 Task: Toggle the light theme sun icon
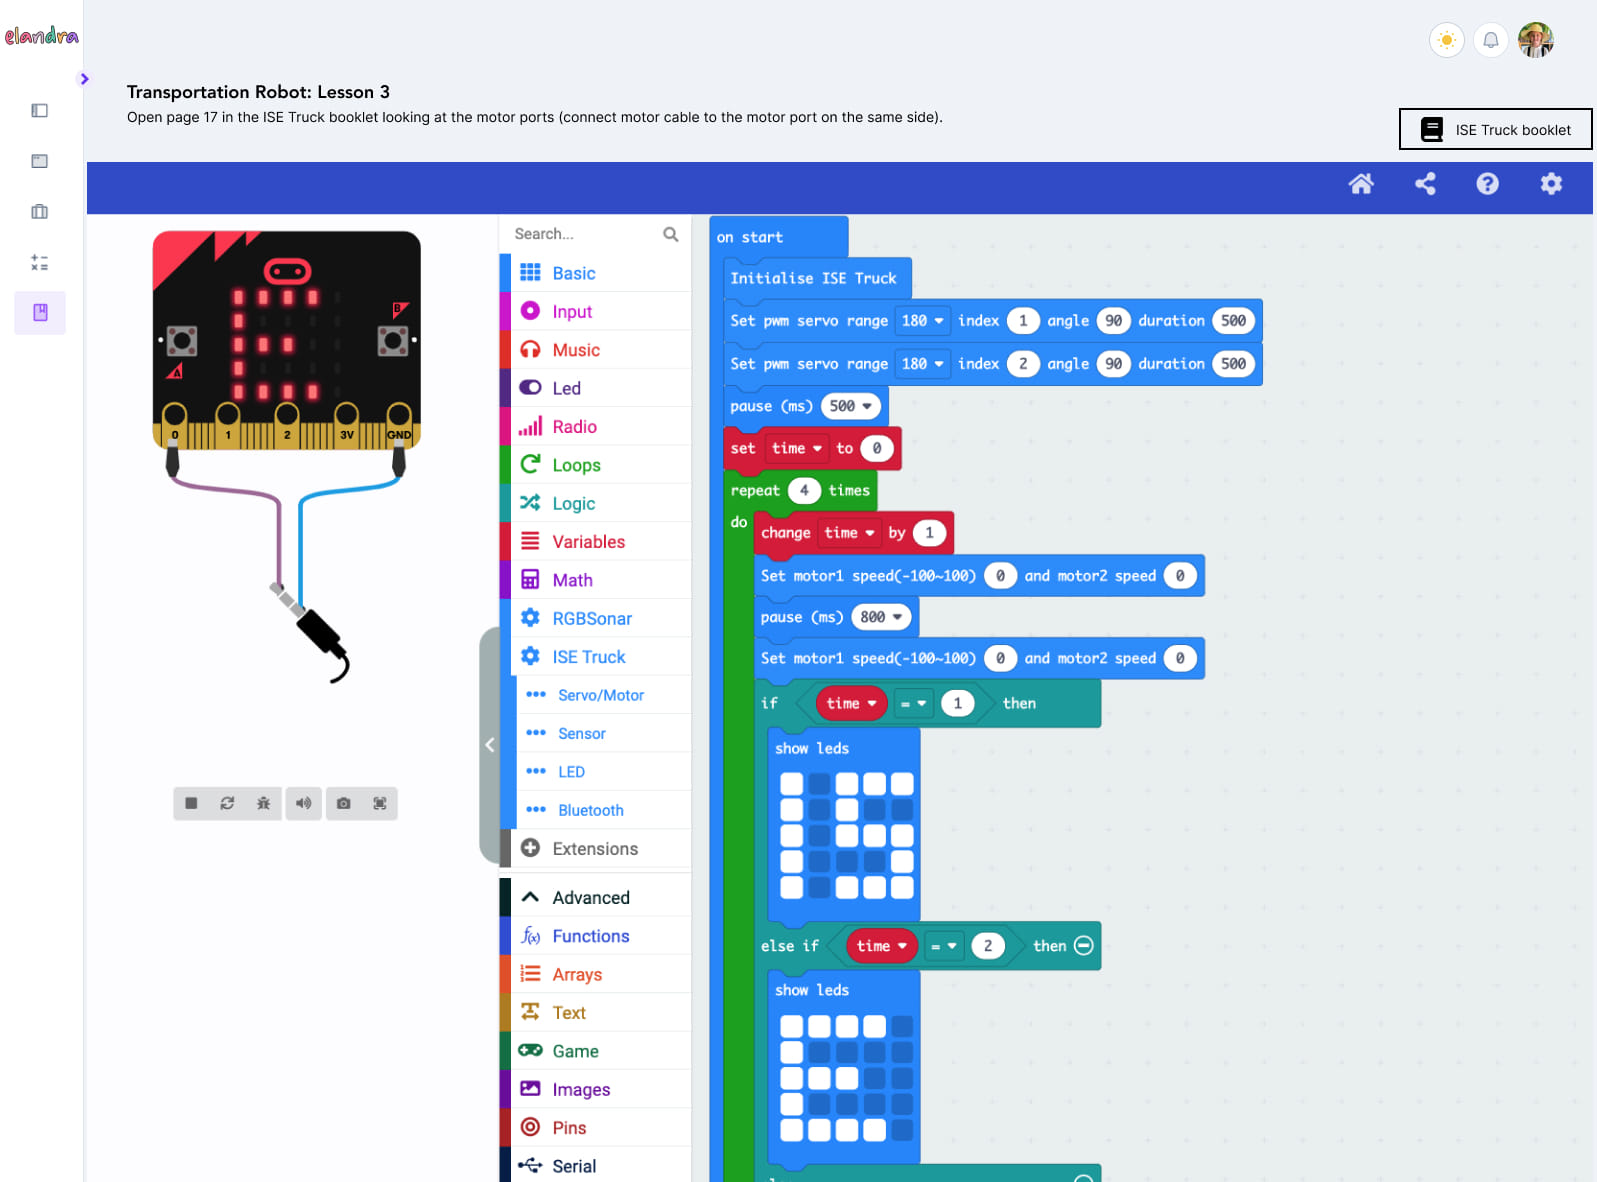coord(1446,40)
